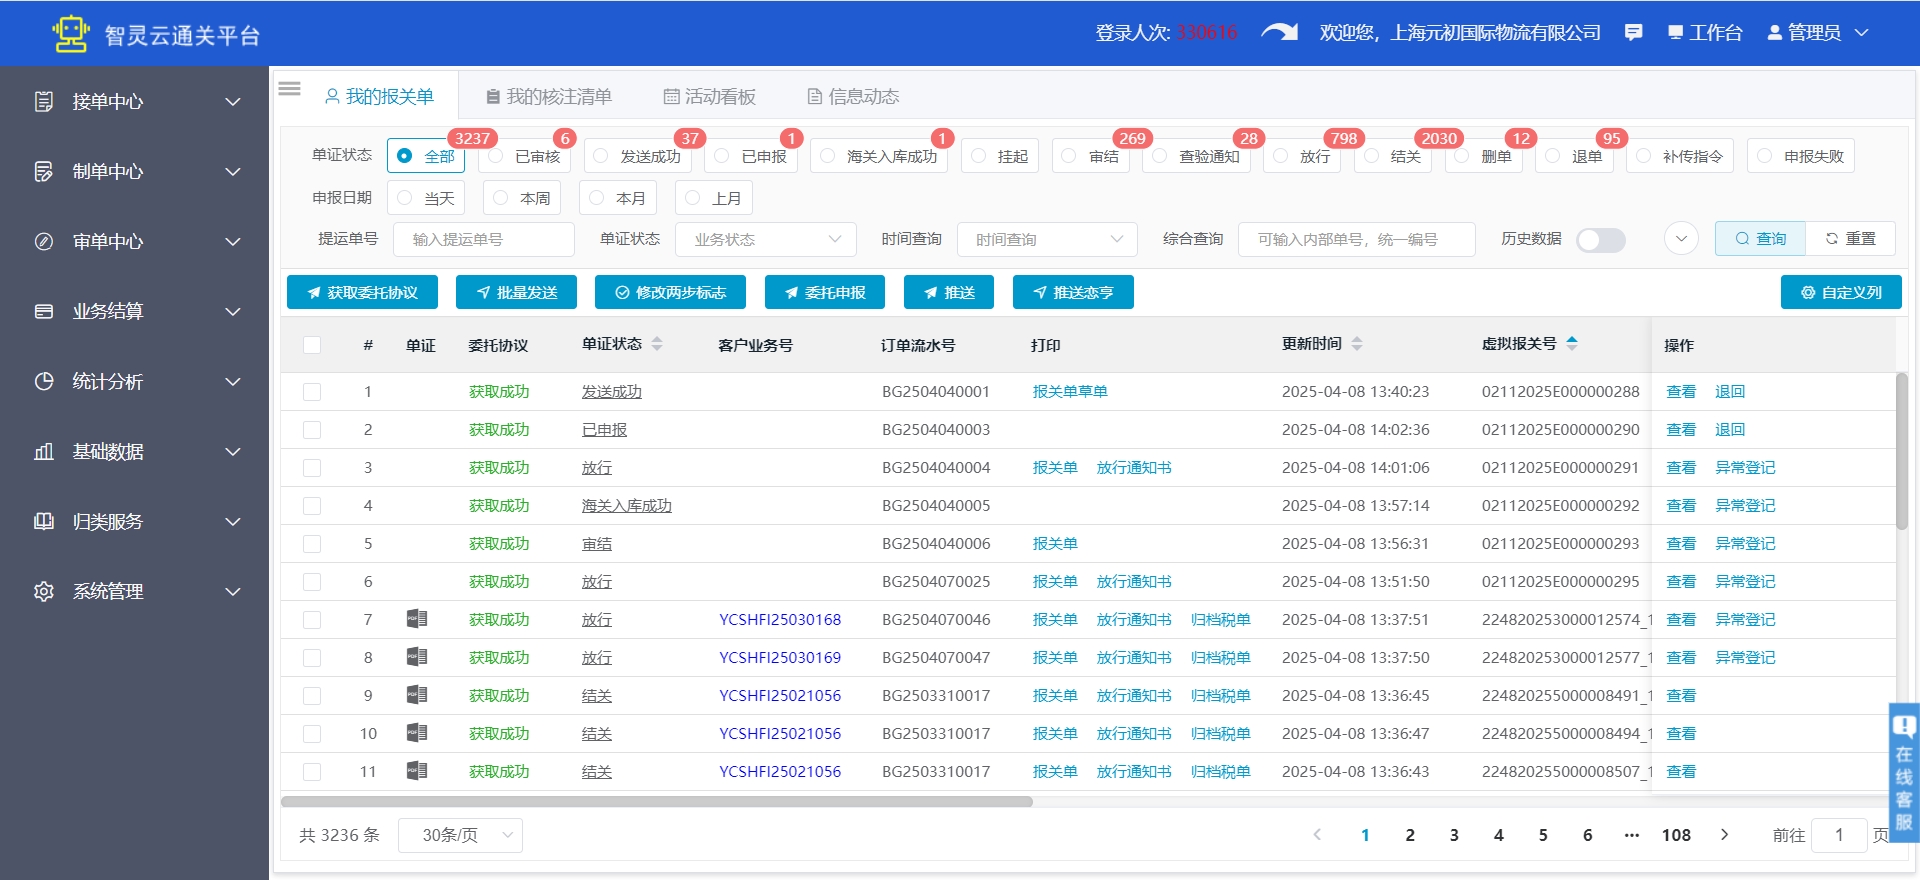Viewport: 1920px width, 880px height.
Task: Click the 业务结算 sidebar icon
Action: (44, 311)
